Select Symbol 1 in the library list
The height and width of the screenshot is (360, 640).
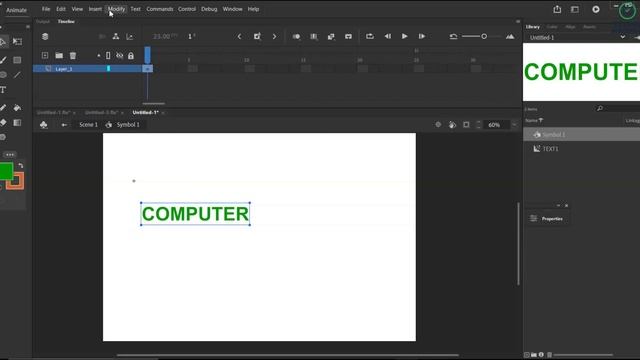[581, 134]
